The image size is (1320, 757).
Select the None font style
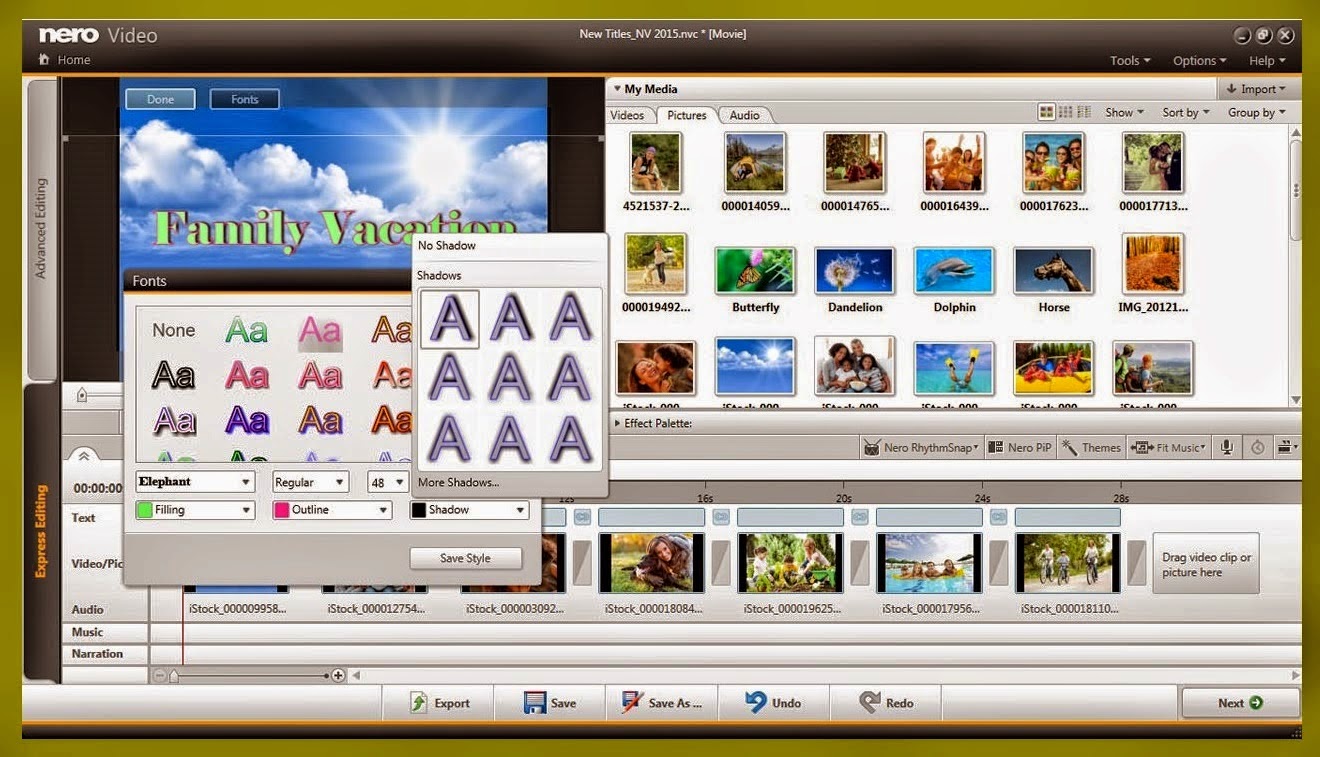(174, 330)
